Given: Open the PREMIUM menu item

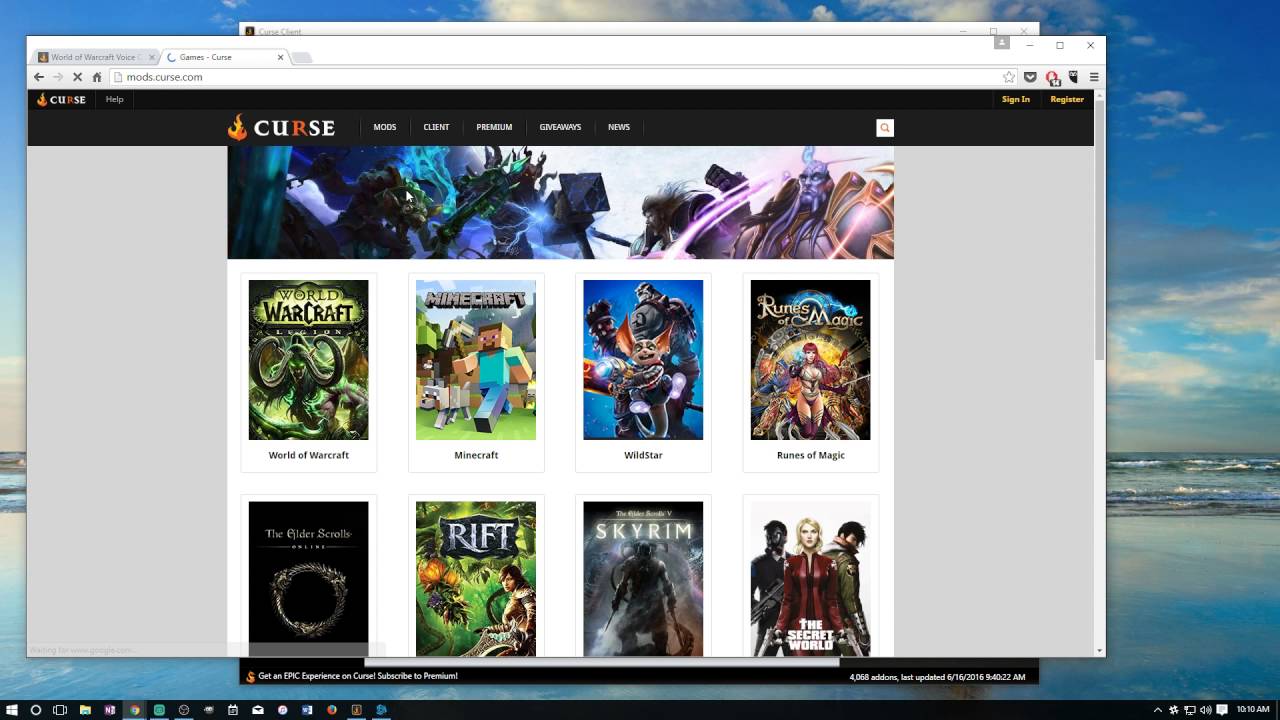Looking at the screenshot, I should pos(494,127).
